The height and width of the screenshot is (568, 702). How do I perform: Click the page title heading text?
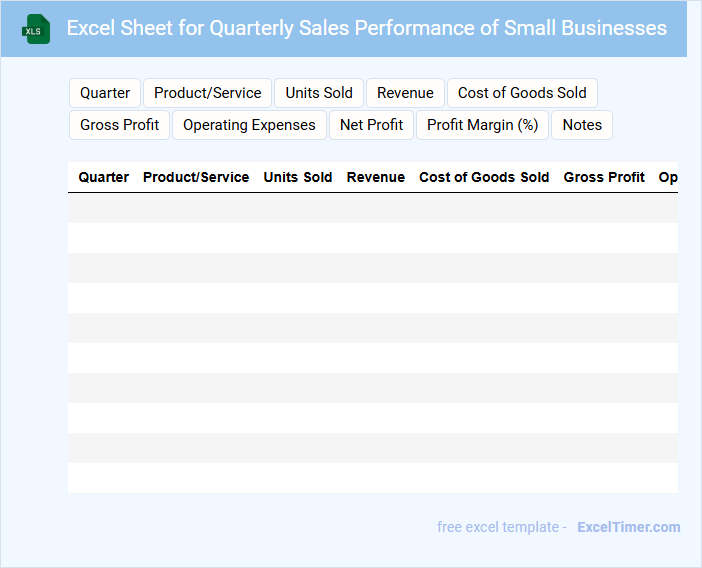366,28
